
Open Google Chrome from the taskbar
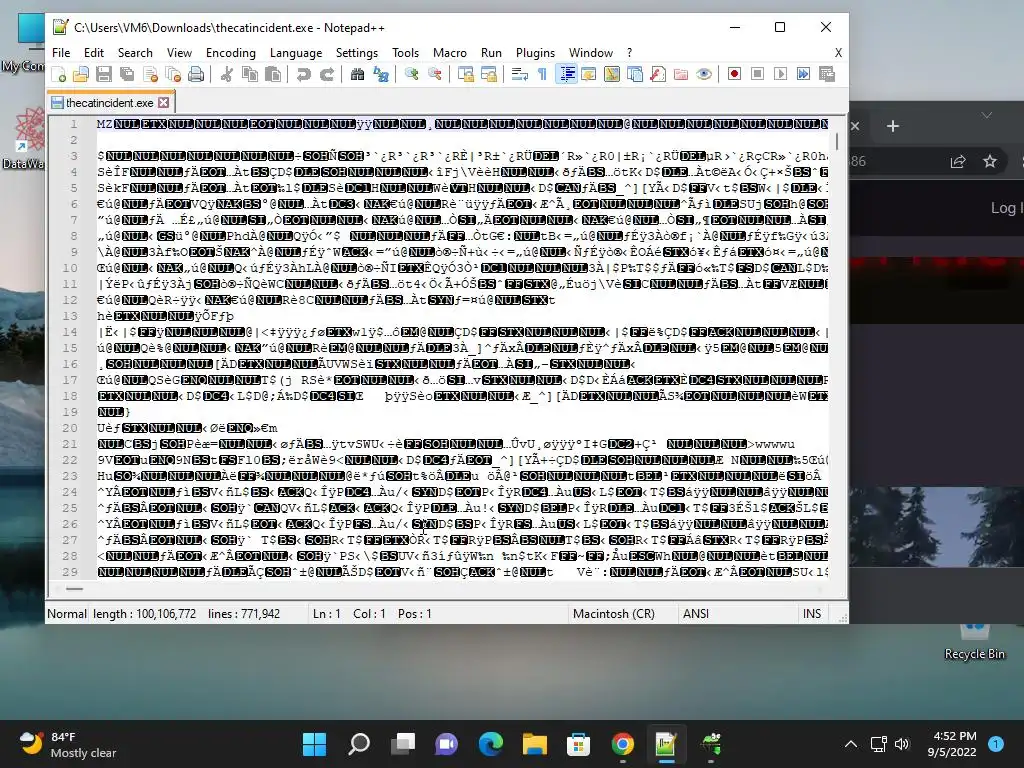[x=622, y=744]
